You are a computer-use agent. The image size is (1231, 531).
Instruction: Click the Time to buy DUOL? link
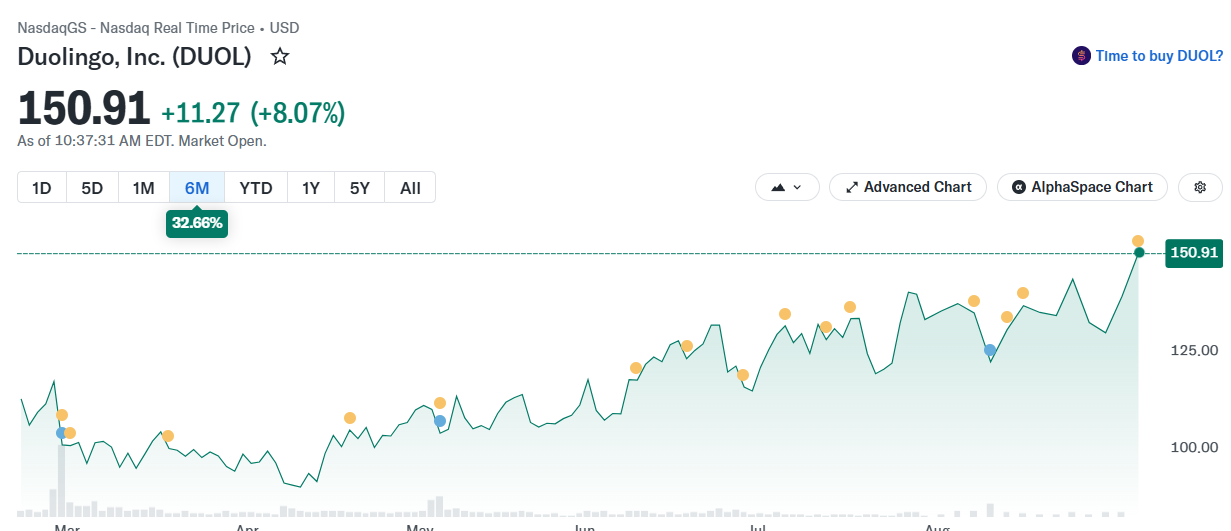(x=1159, y=56)
